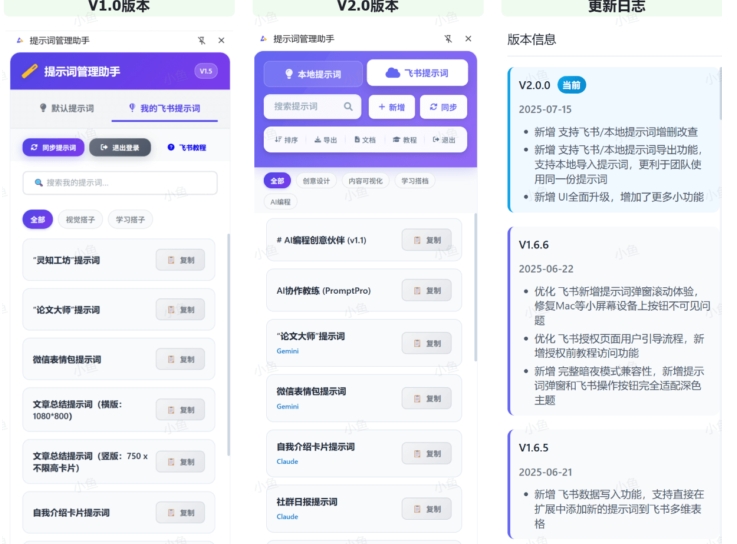Copy AI编程创意伙伴 (v1.1) prompt
The height and width of the screenshot is (544, 737).
427,240
